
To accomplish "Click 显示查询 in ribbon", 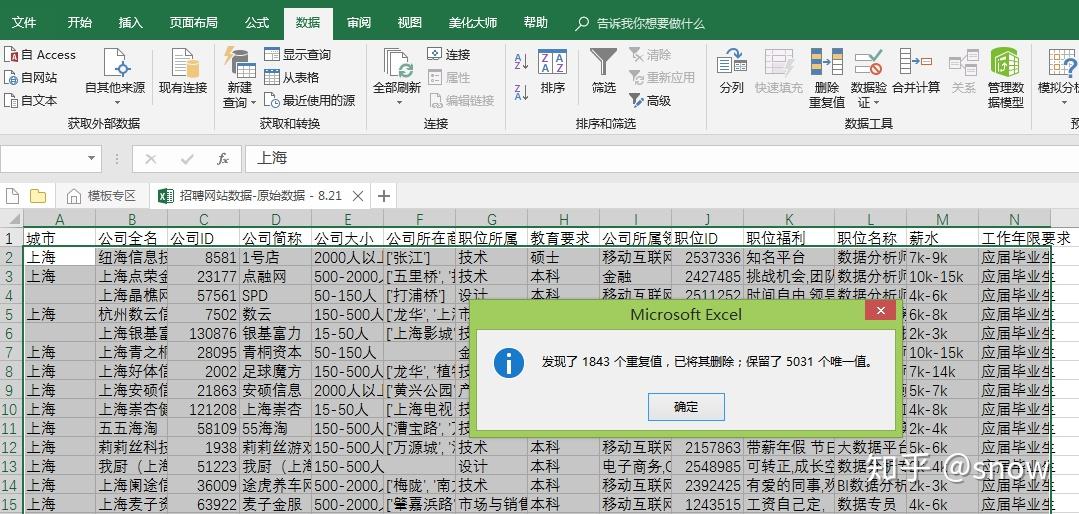I will tap(297, 54).
